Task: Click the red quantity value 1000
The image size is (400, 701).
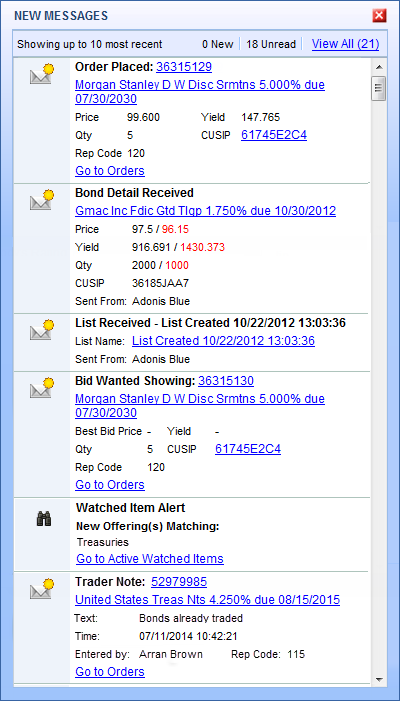Action: tap(177, 265)
